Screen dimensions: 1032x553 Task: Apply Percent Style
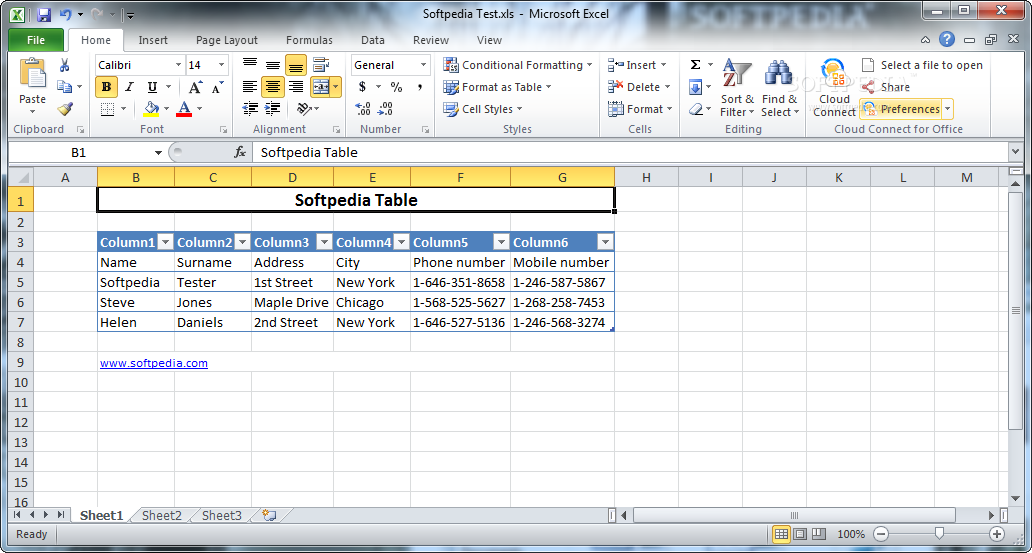tap(396, 87)
